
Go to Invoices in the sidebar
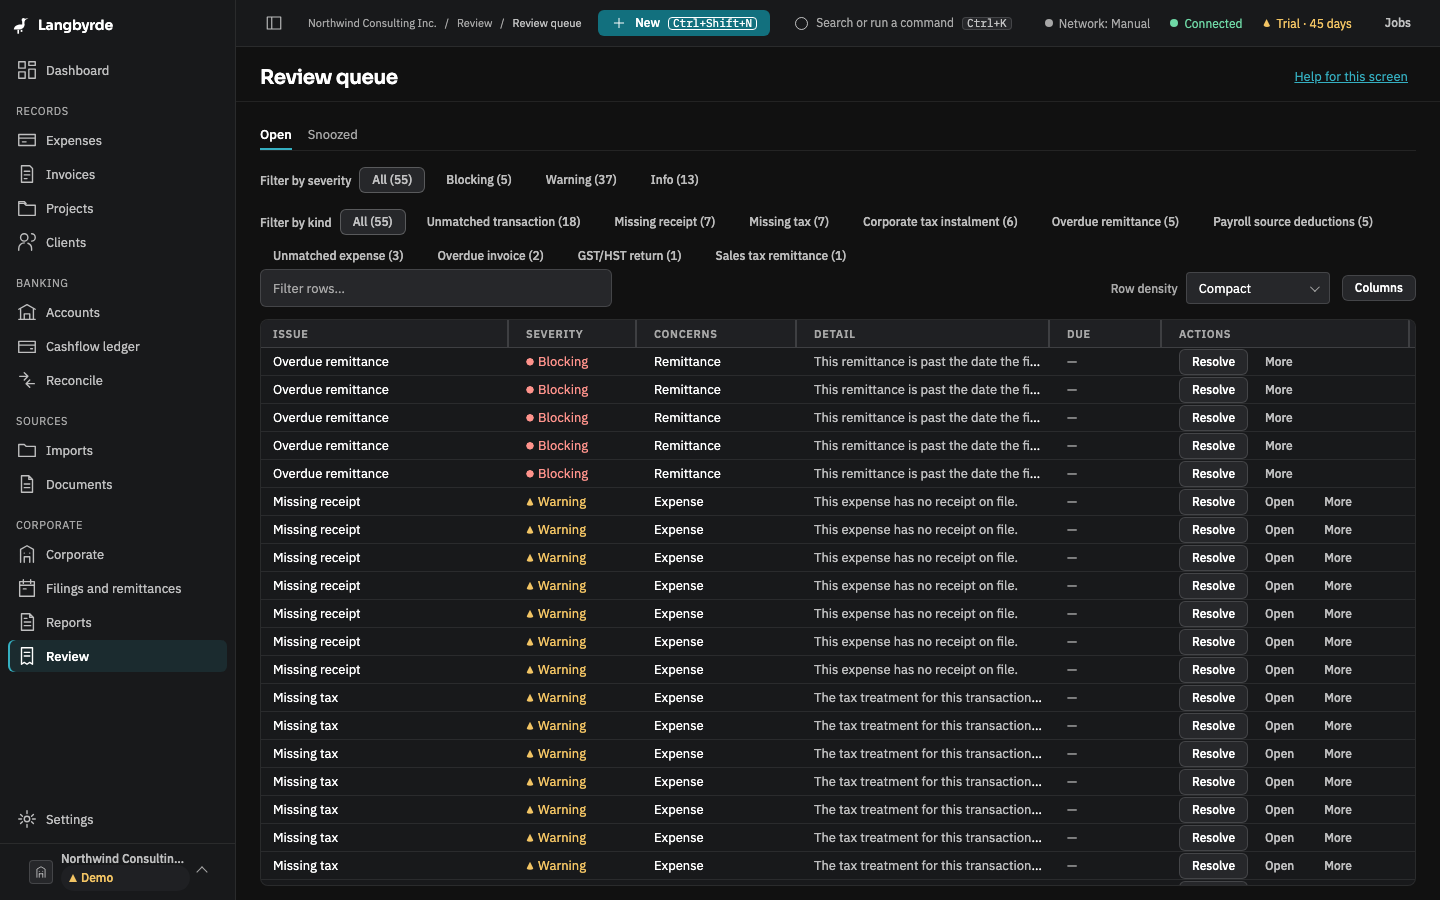point(117,174)
